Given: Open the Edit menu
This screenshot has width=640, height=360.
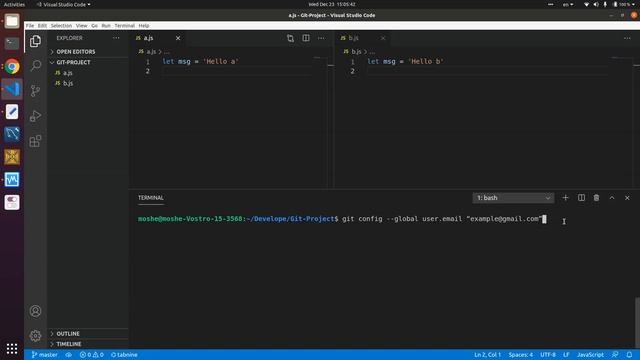Looking at the screenshot, I should click(x=42, y=25).
